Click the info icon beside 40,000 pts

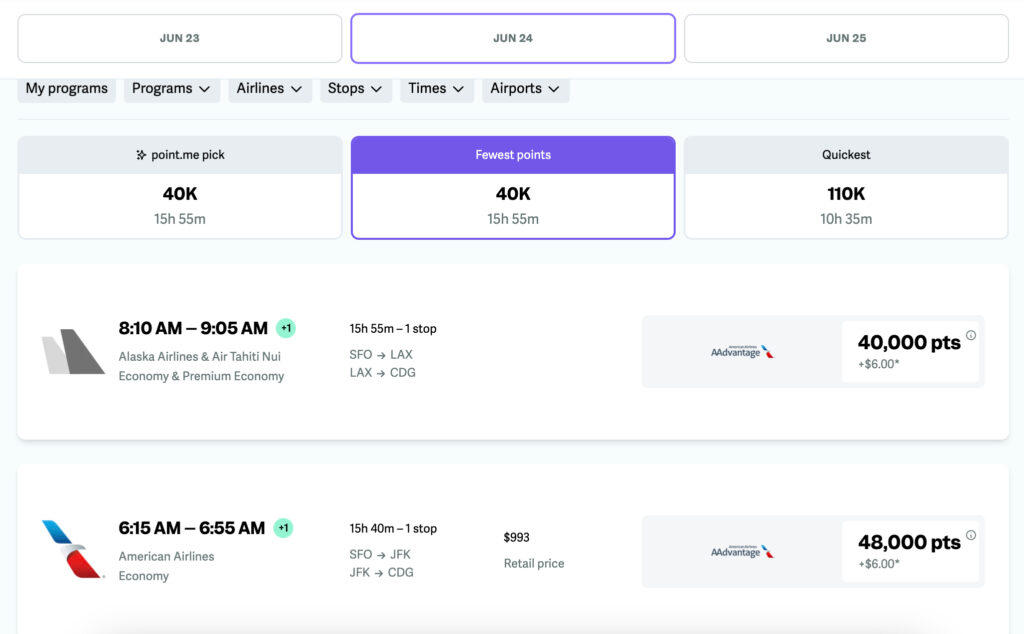coord(970,336)
